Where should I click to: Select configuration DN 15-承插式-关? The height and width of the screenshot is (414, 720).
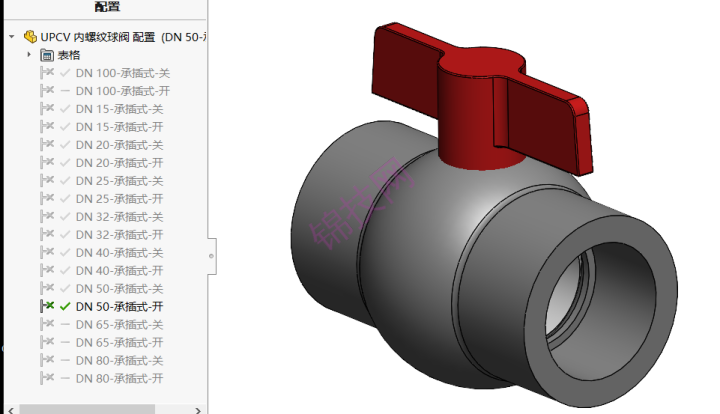click(x=119, y=109)
